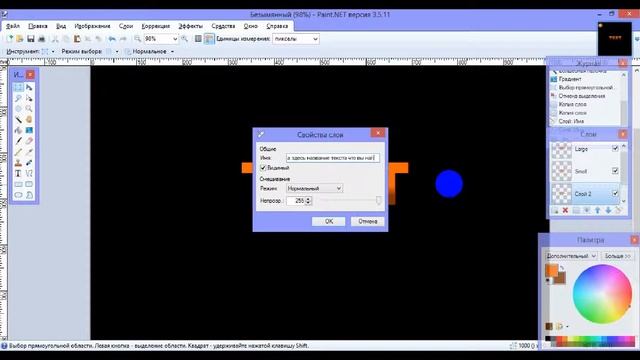Toggle the rulers toolbar icon
This screenshot has height=360, width=640.
pyautogui.click(x=209, y=39)
